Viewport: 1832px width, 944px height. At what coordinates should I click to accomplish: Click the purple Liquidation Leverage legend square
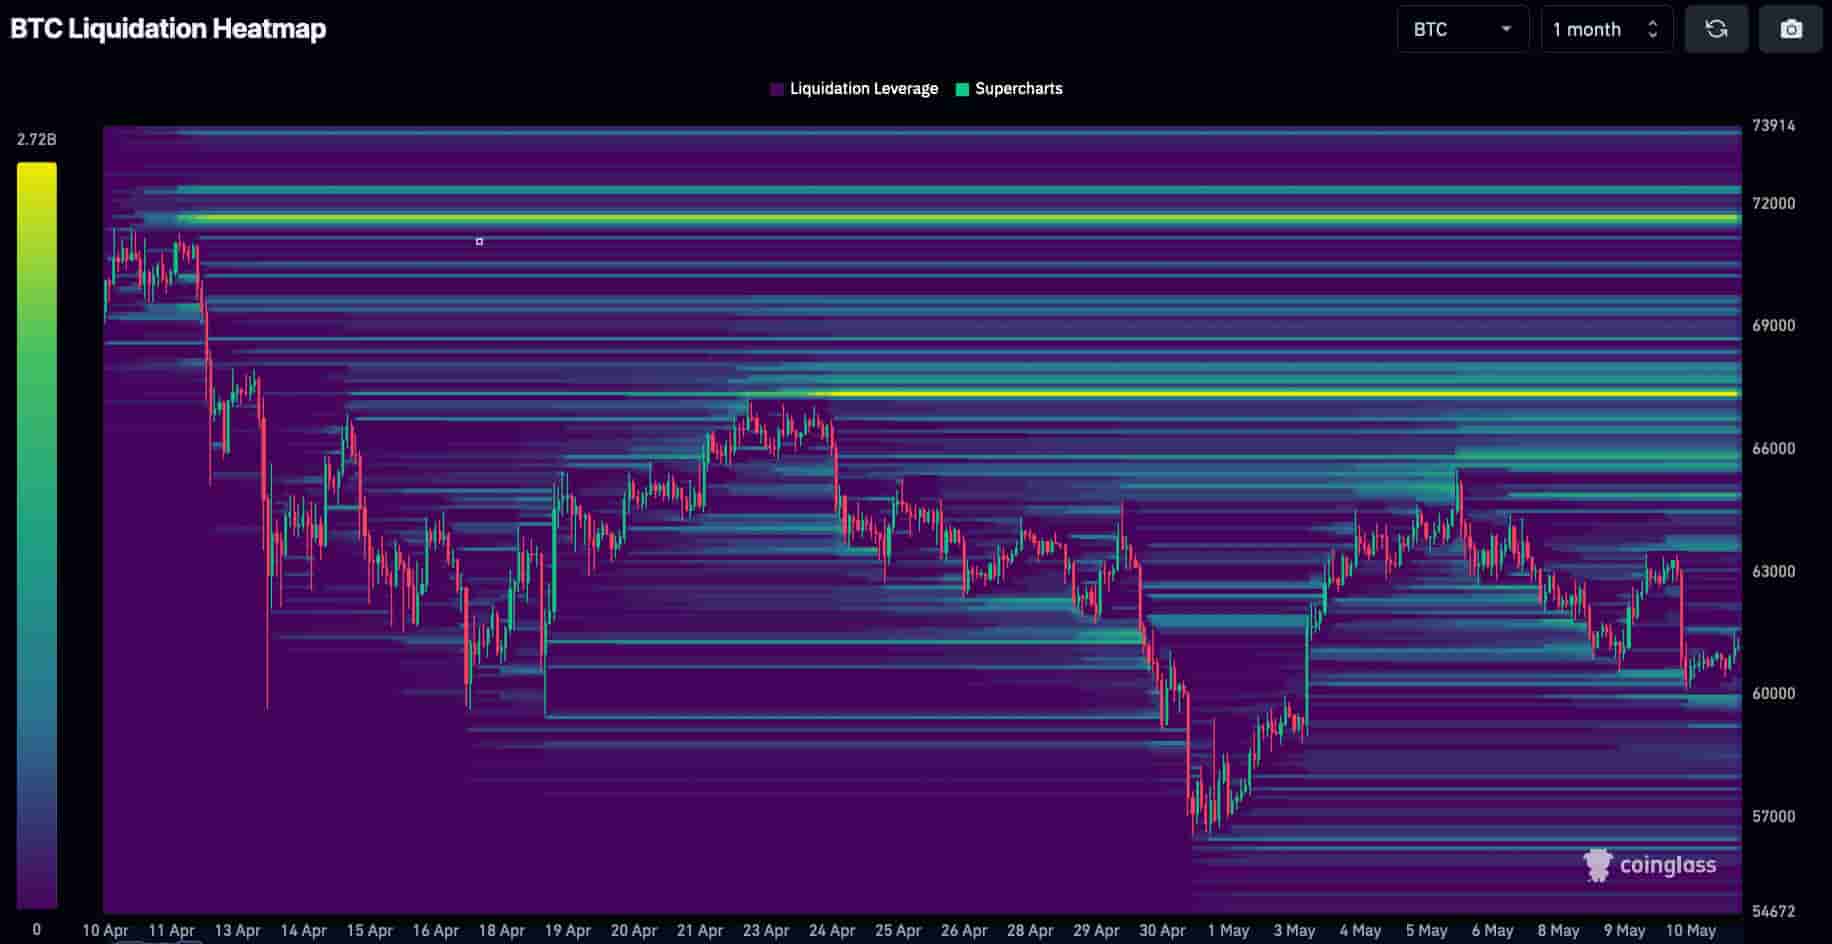pyautogui.click(x=777, y=89)
